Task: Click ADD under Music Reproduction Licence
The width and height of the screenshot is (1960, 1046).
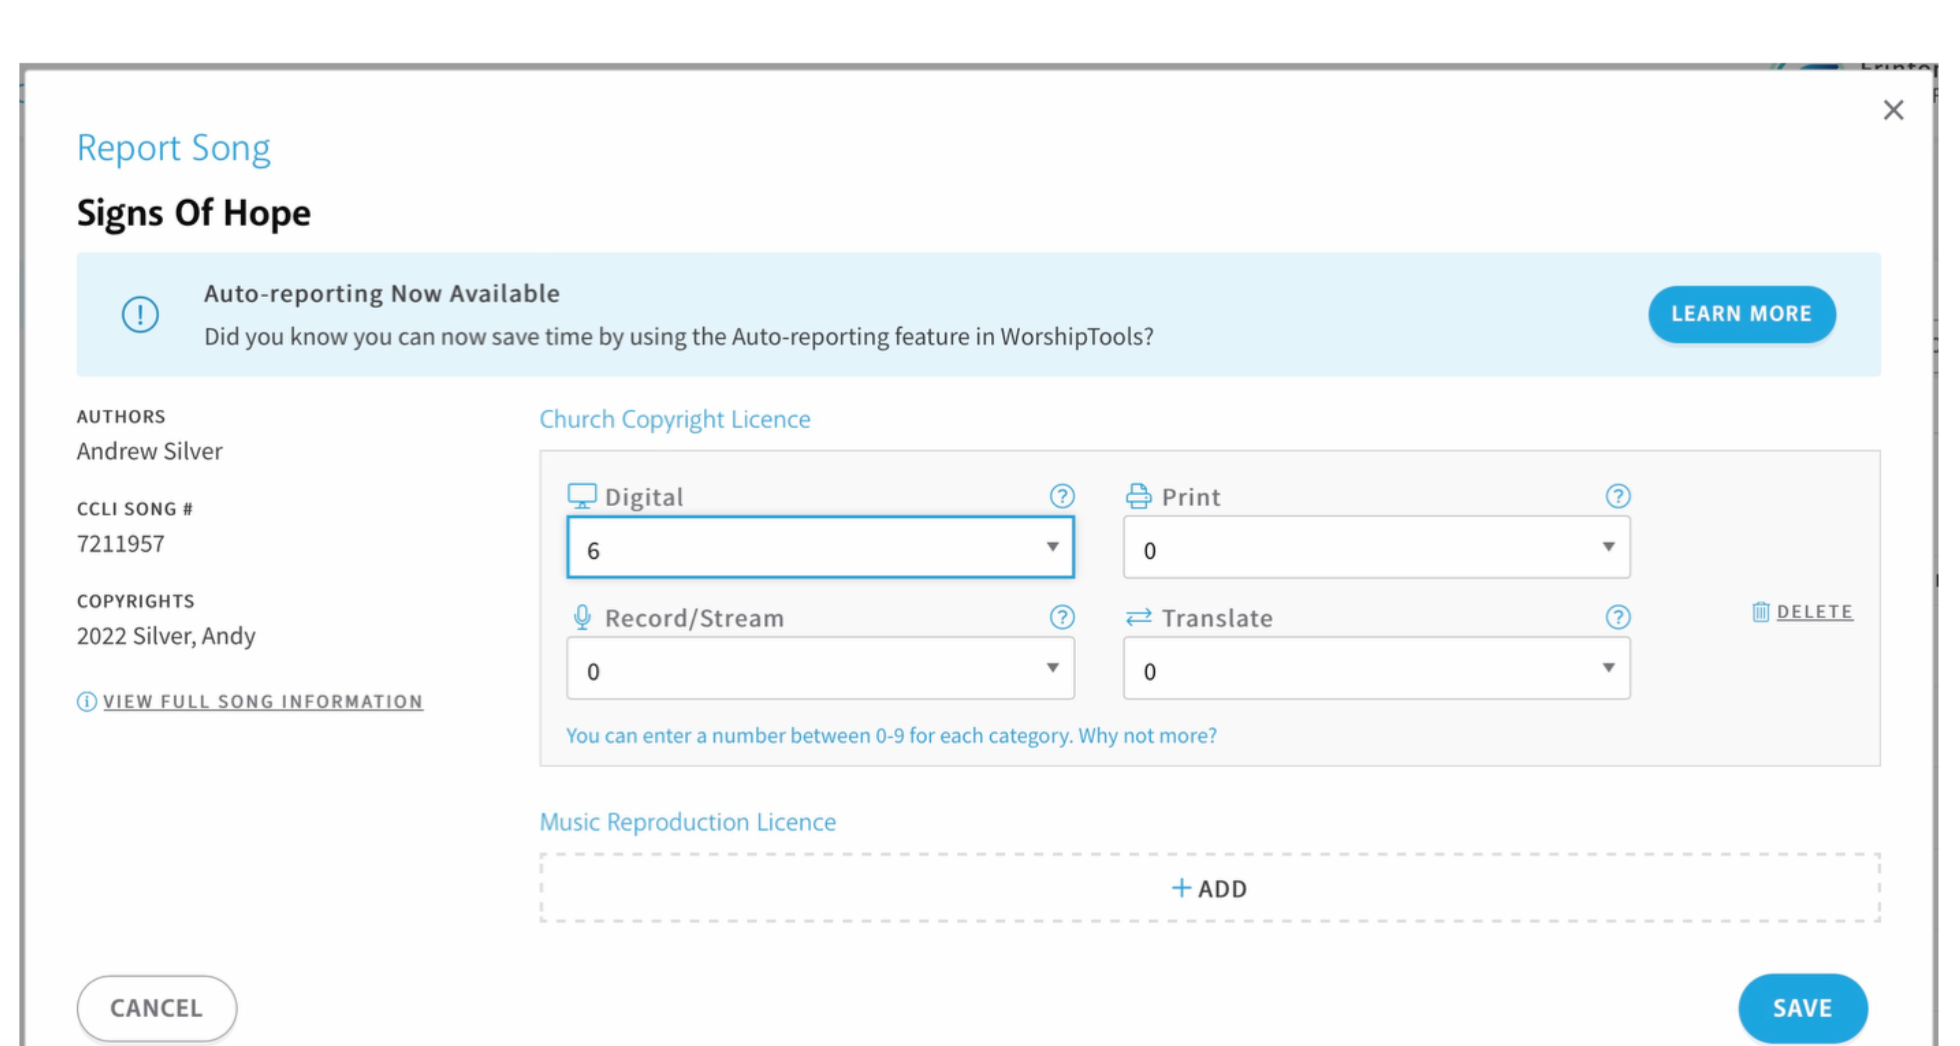Action: click(x=1210, y=888)
